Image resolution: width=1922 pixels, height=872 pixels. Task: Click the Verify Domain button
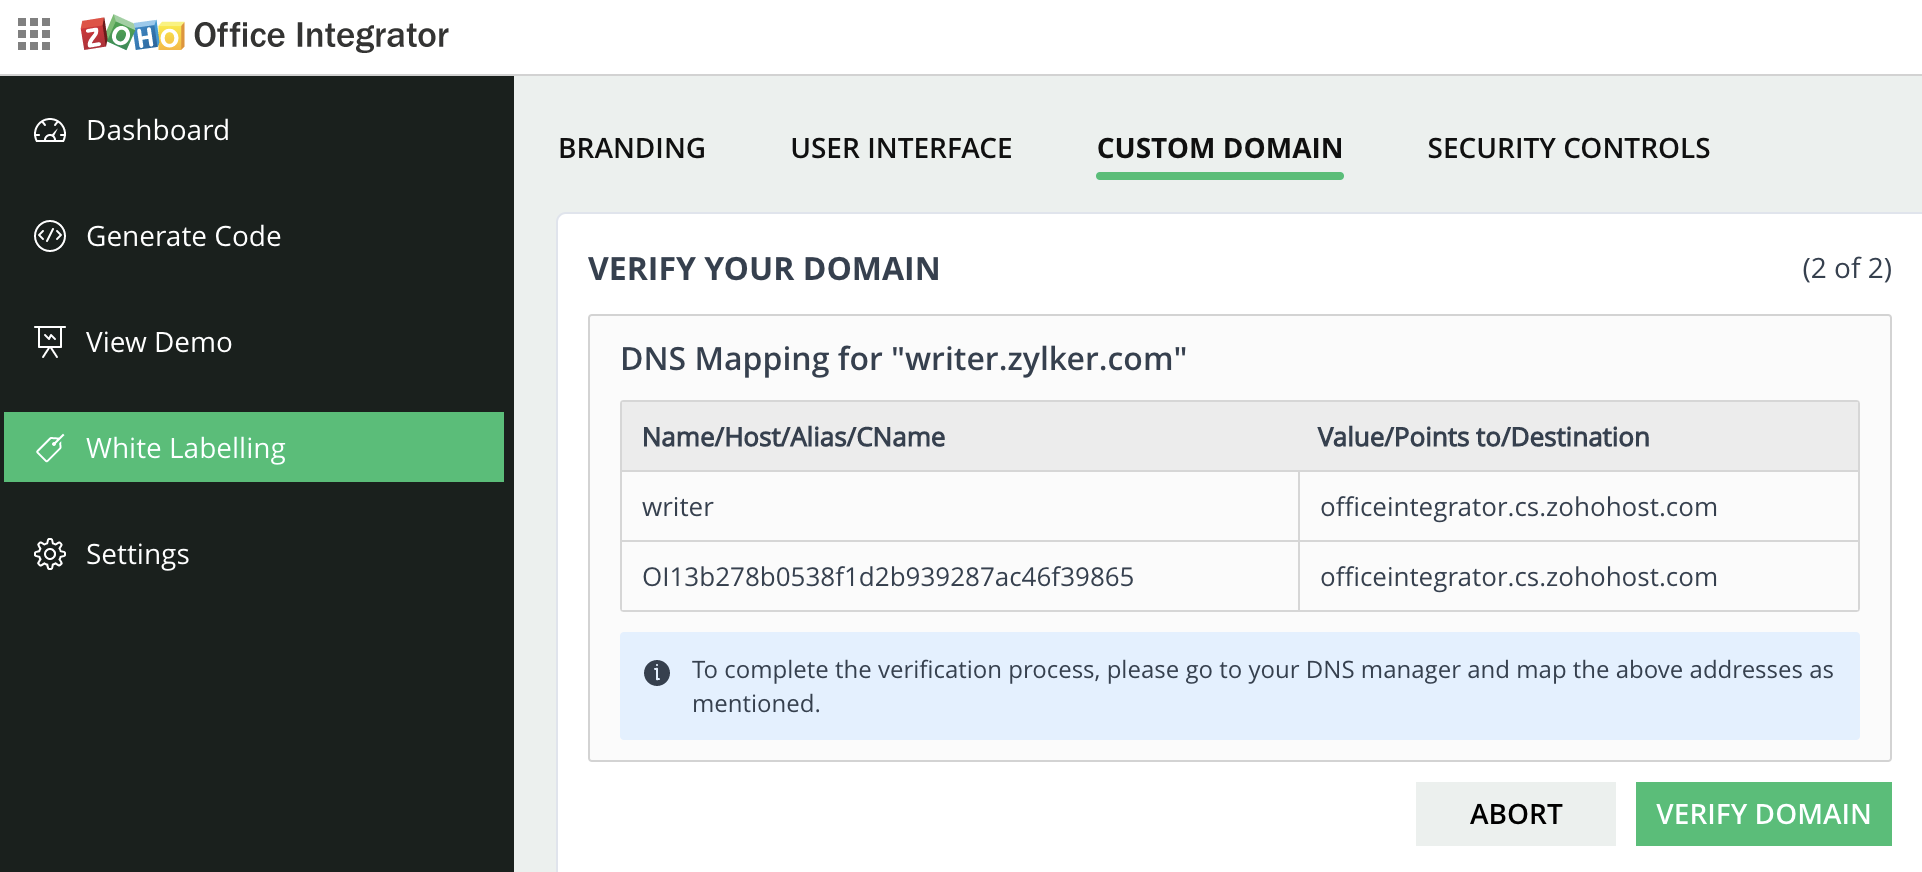pos(1763,814)
